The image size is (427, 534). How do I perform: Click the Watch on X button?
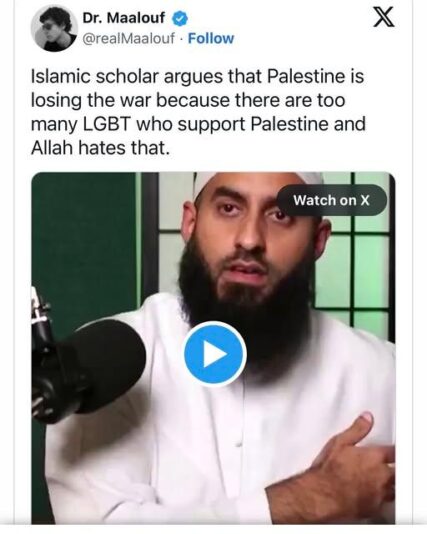[331, 200]
